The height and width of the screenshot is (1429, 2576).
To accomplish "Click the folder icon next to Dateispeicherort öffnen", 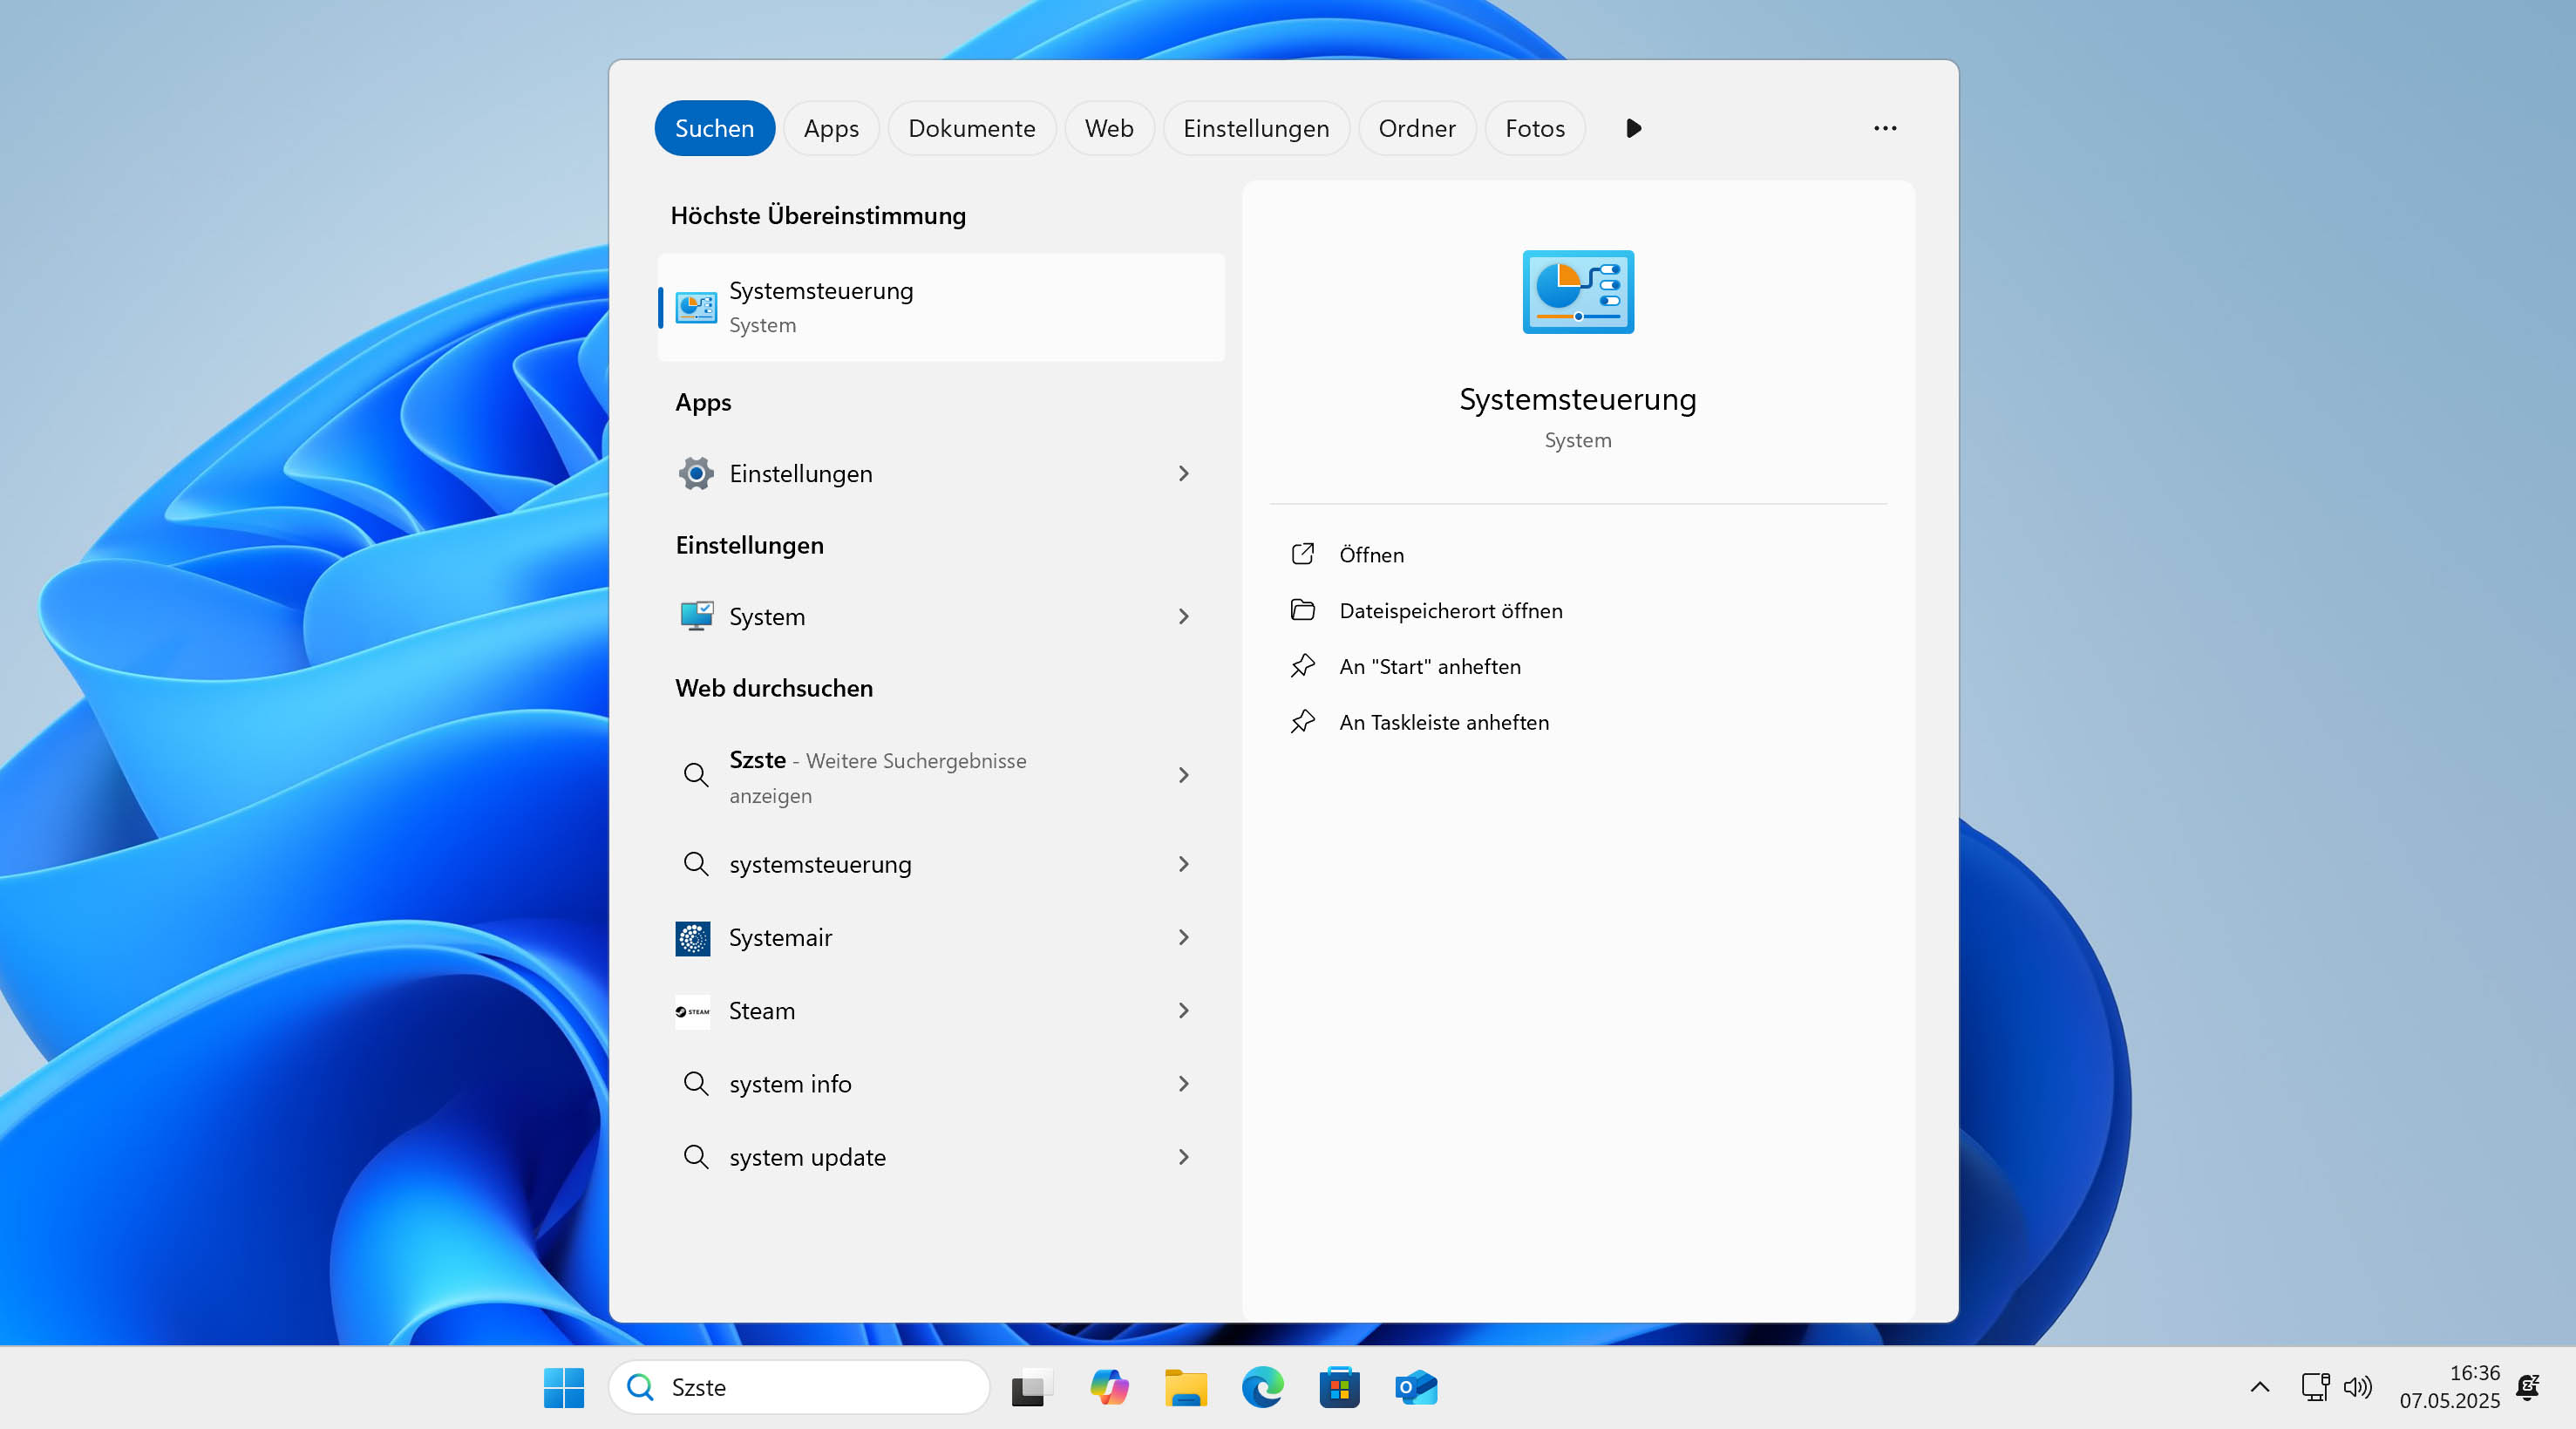I will tap(1302, 610).
